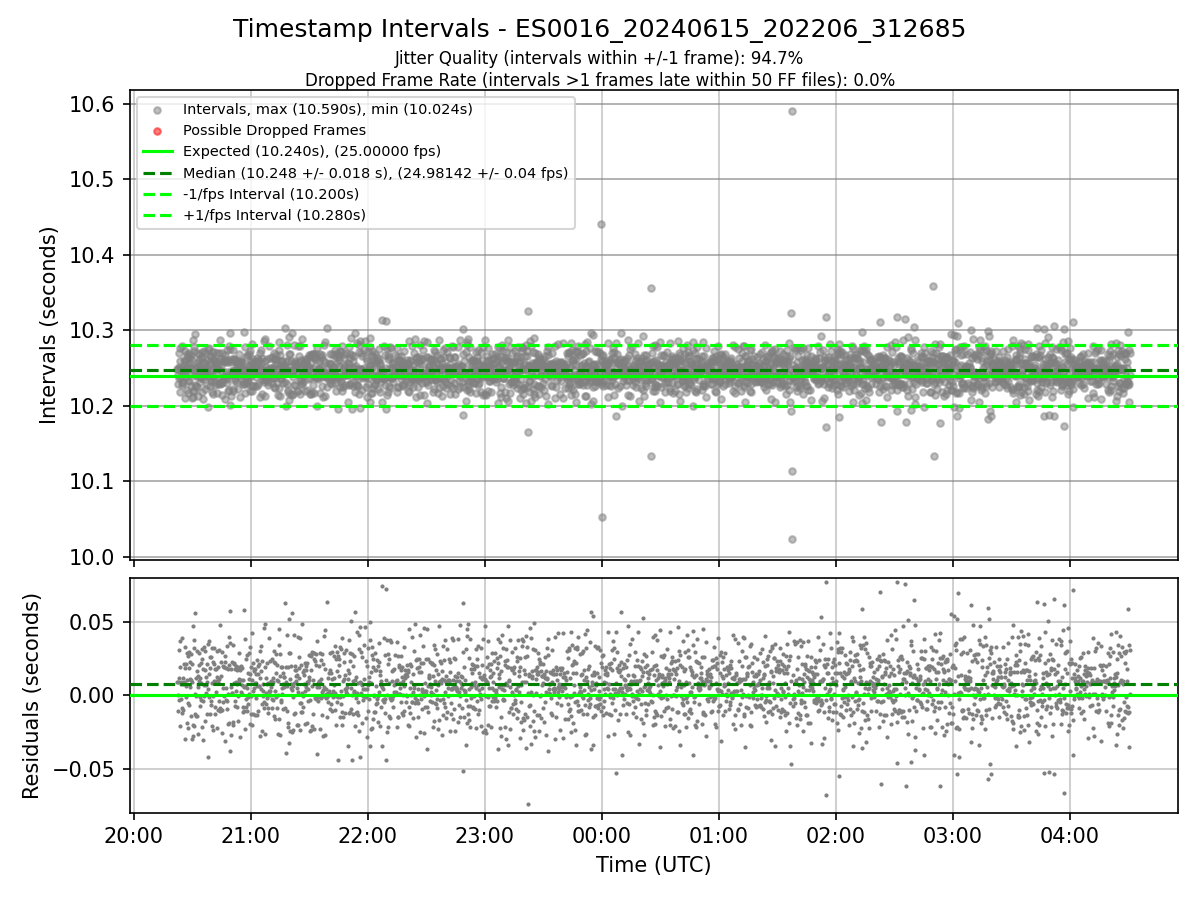Click the '10.1' y-axis tick label
Image resolution: width=1200 pixels, height=900 pixels.
pos(94,482)
